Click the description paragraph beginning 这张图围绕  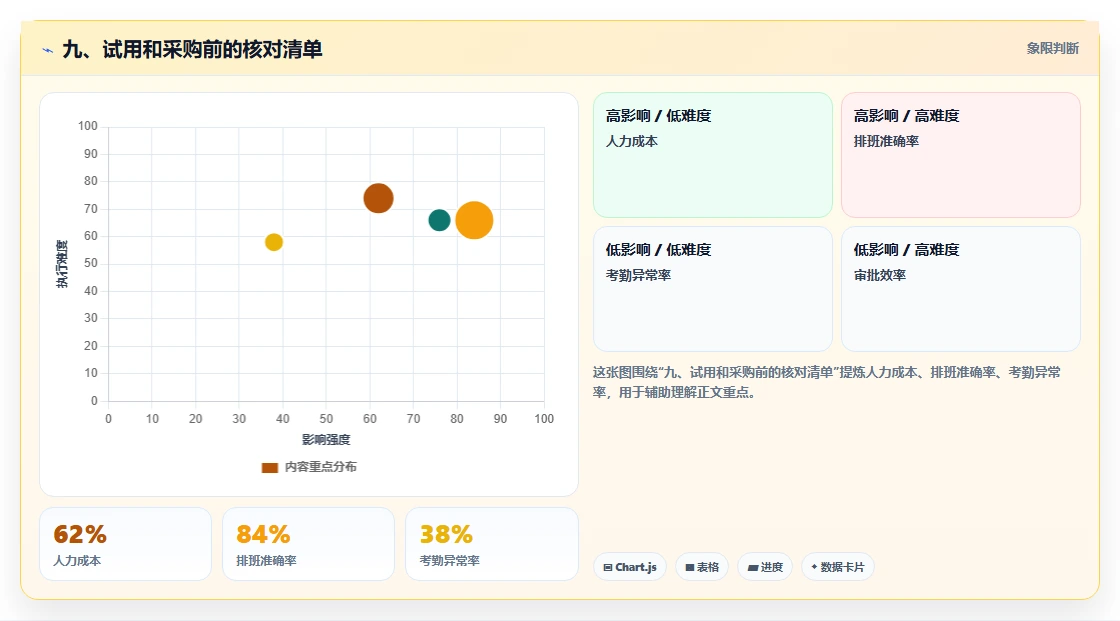826,382
